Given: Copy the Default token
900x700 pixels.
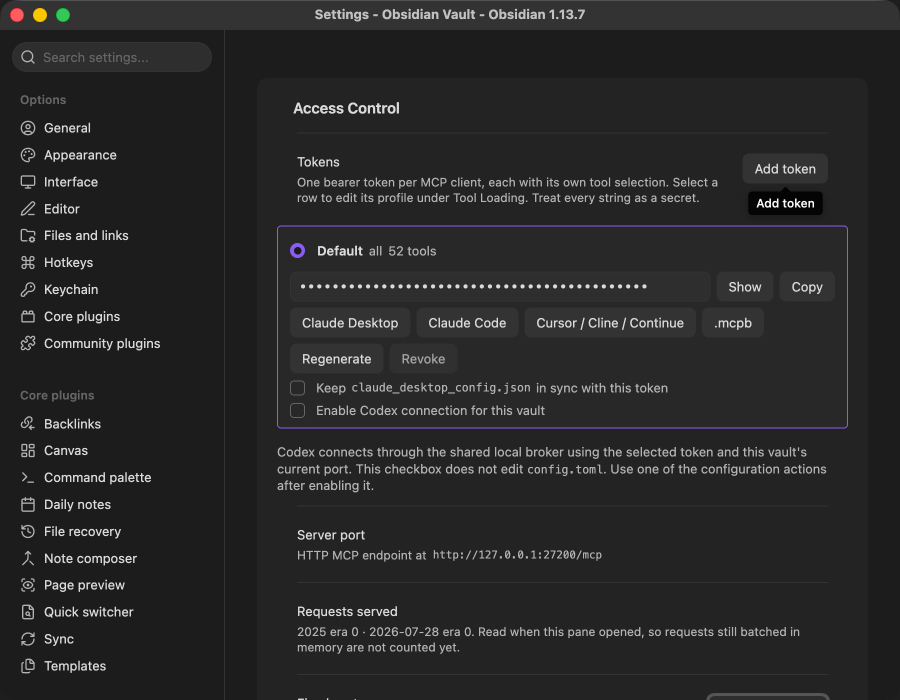Looking at the screenshot, I should [x=806, y=287].
